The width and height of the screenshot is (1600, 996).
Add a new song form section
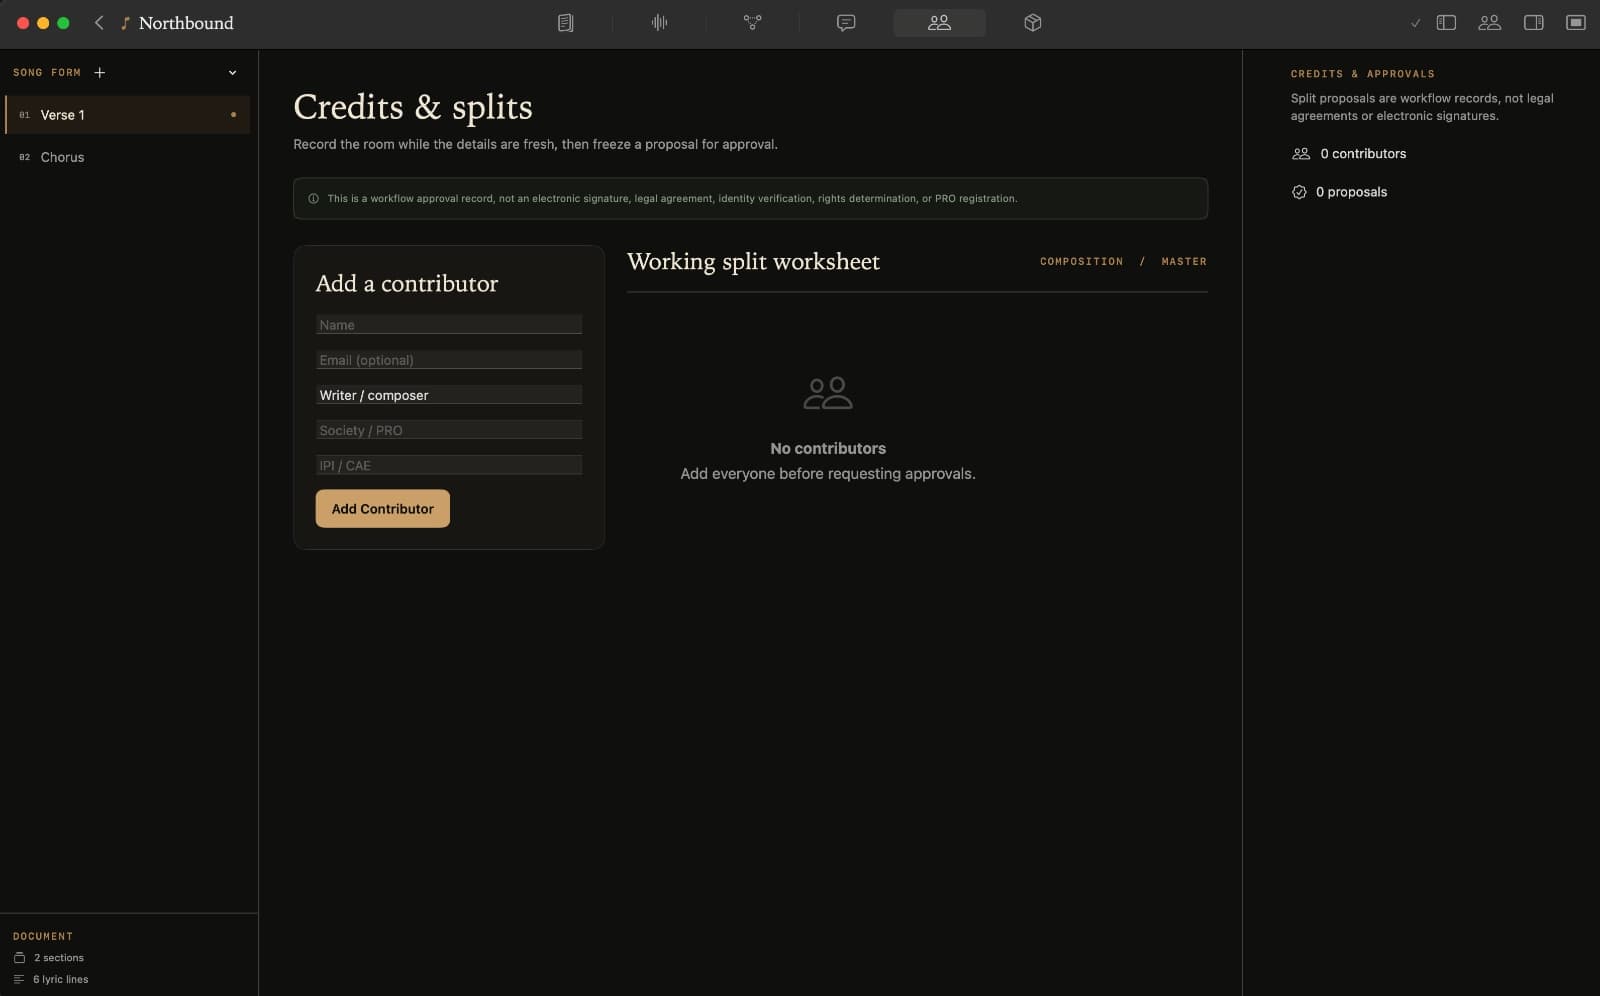click(99, 72)
